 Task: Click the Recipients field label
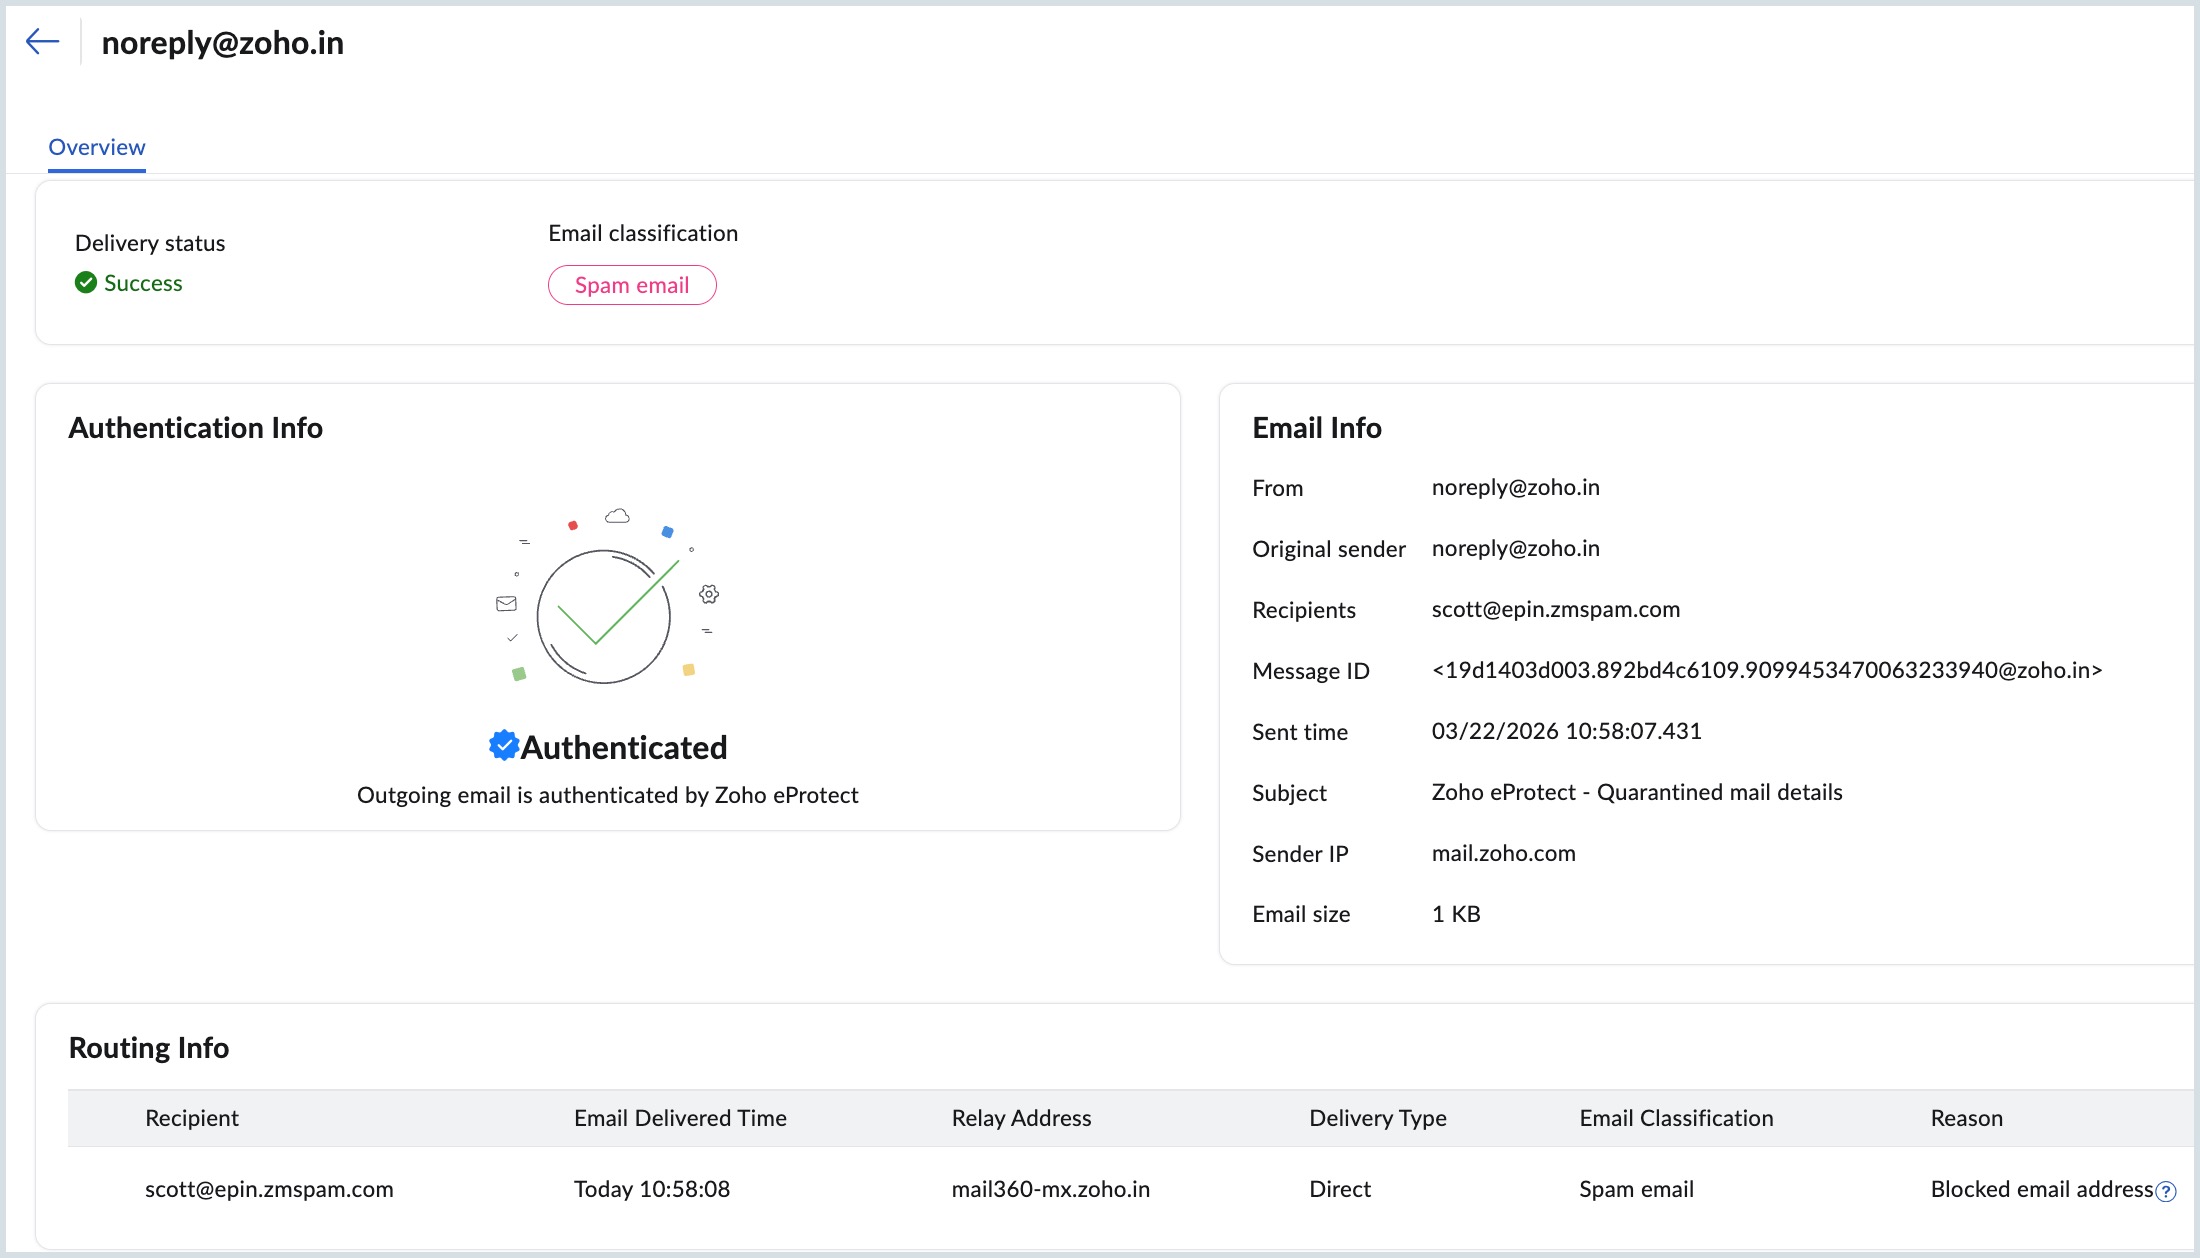point(1304,610)
